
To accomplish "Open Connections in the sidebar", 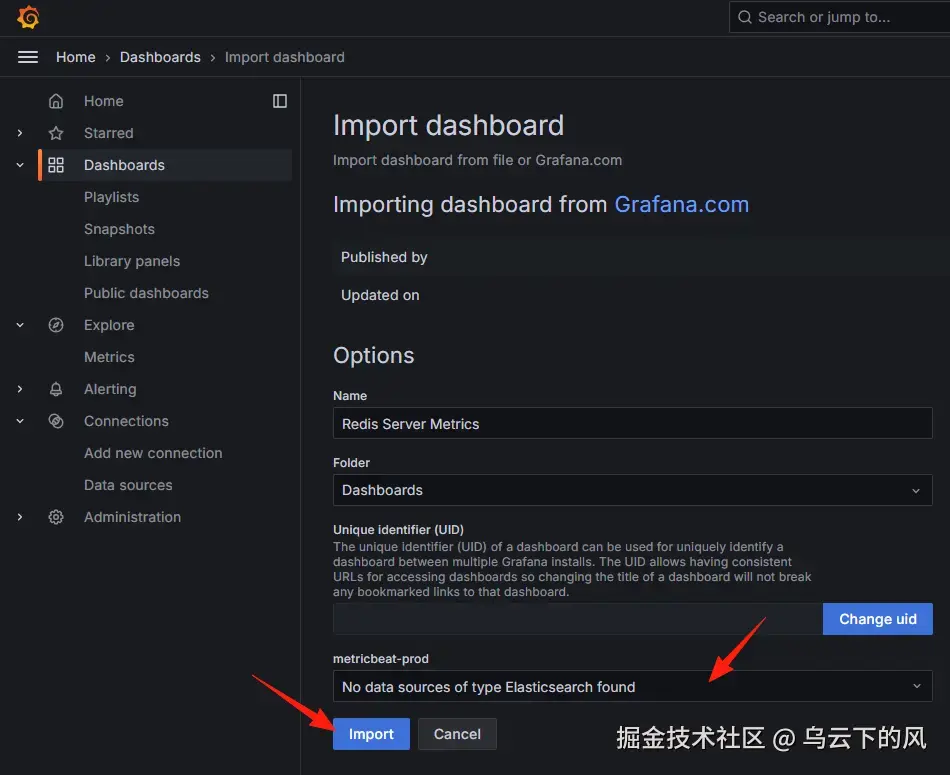I will point(126,421).
